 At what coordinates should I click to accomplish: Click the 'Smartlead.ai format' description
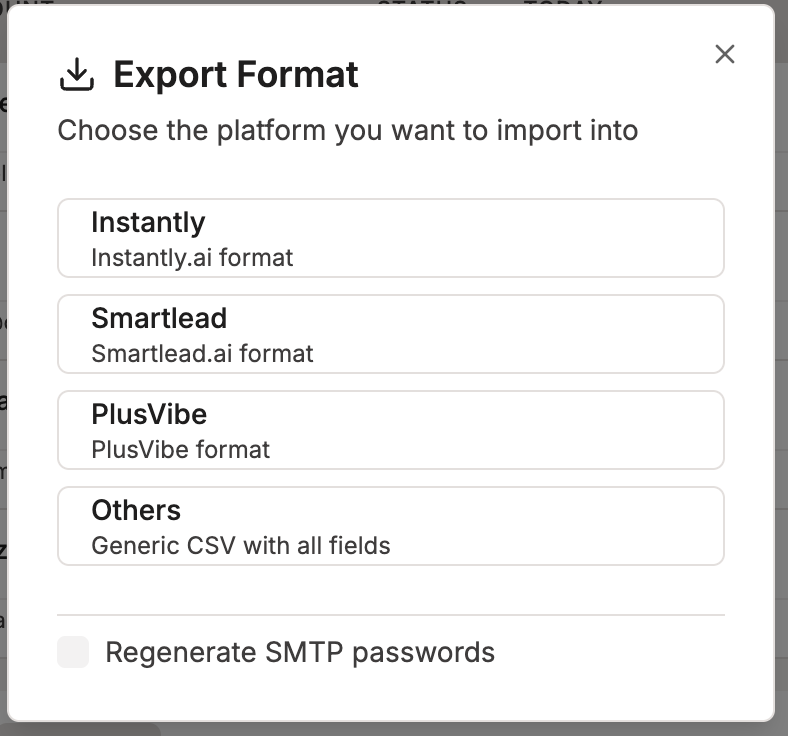click(x=202, y=354)
